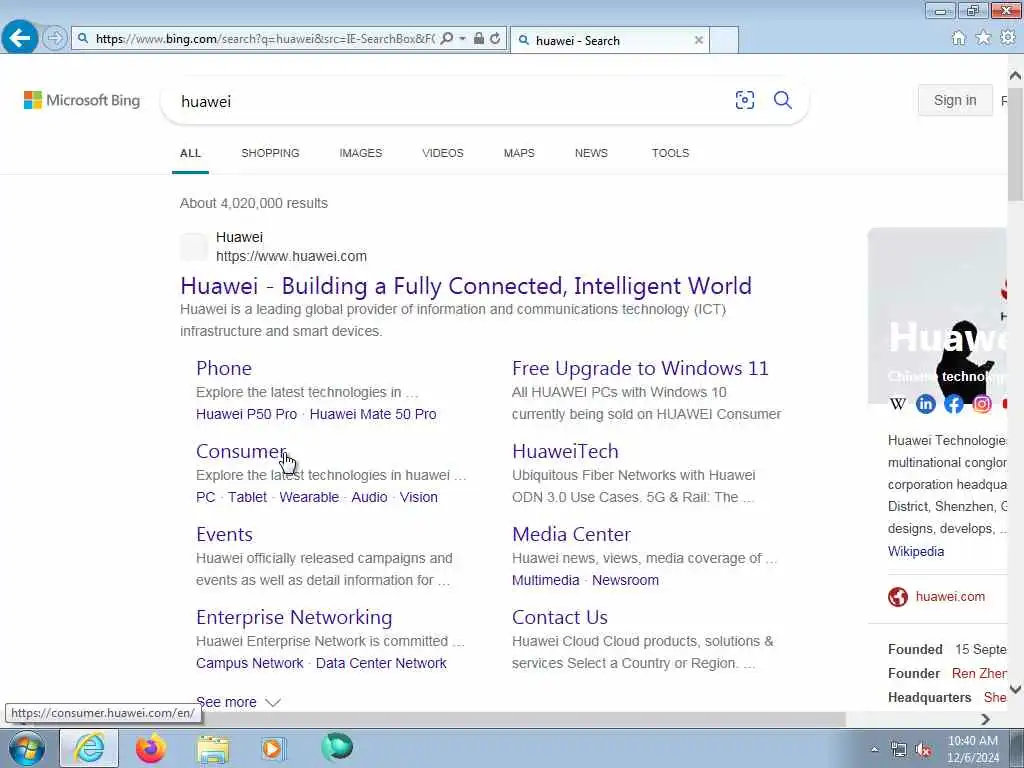1024x768 pixels.
Task: Open the Phone sitelink
Action: [x=224, y=368]
